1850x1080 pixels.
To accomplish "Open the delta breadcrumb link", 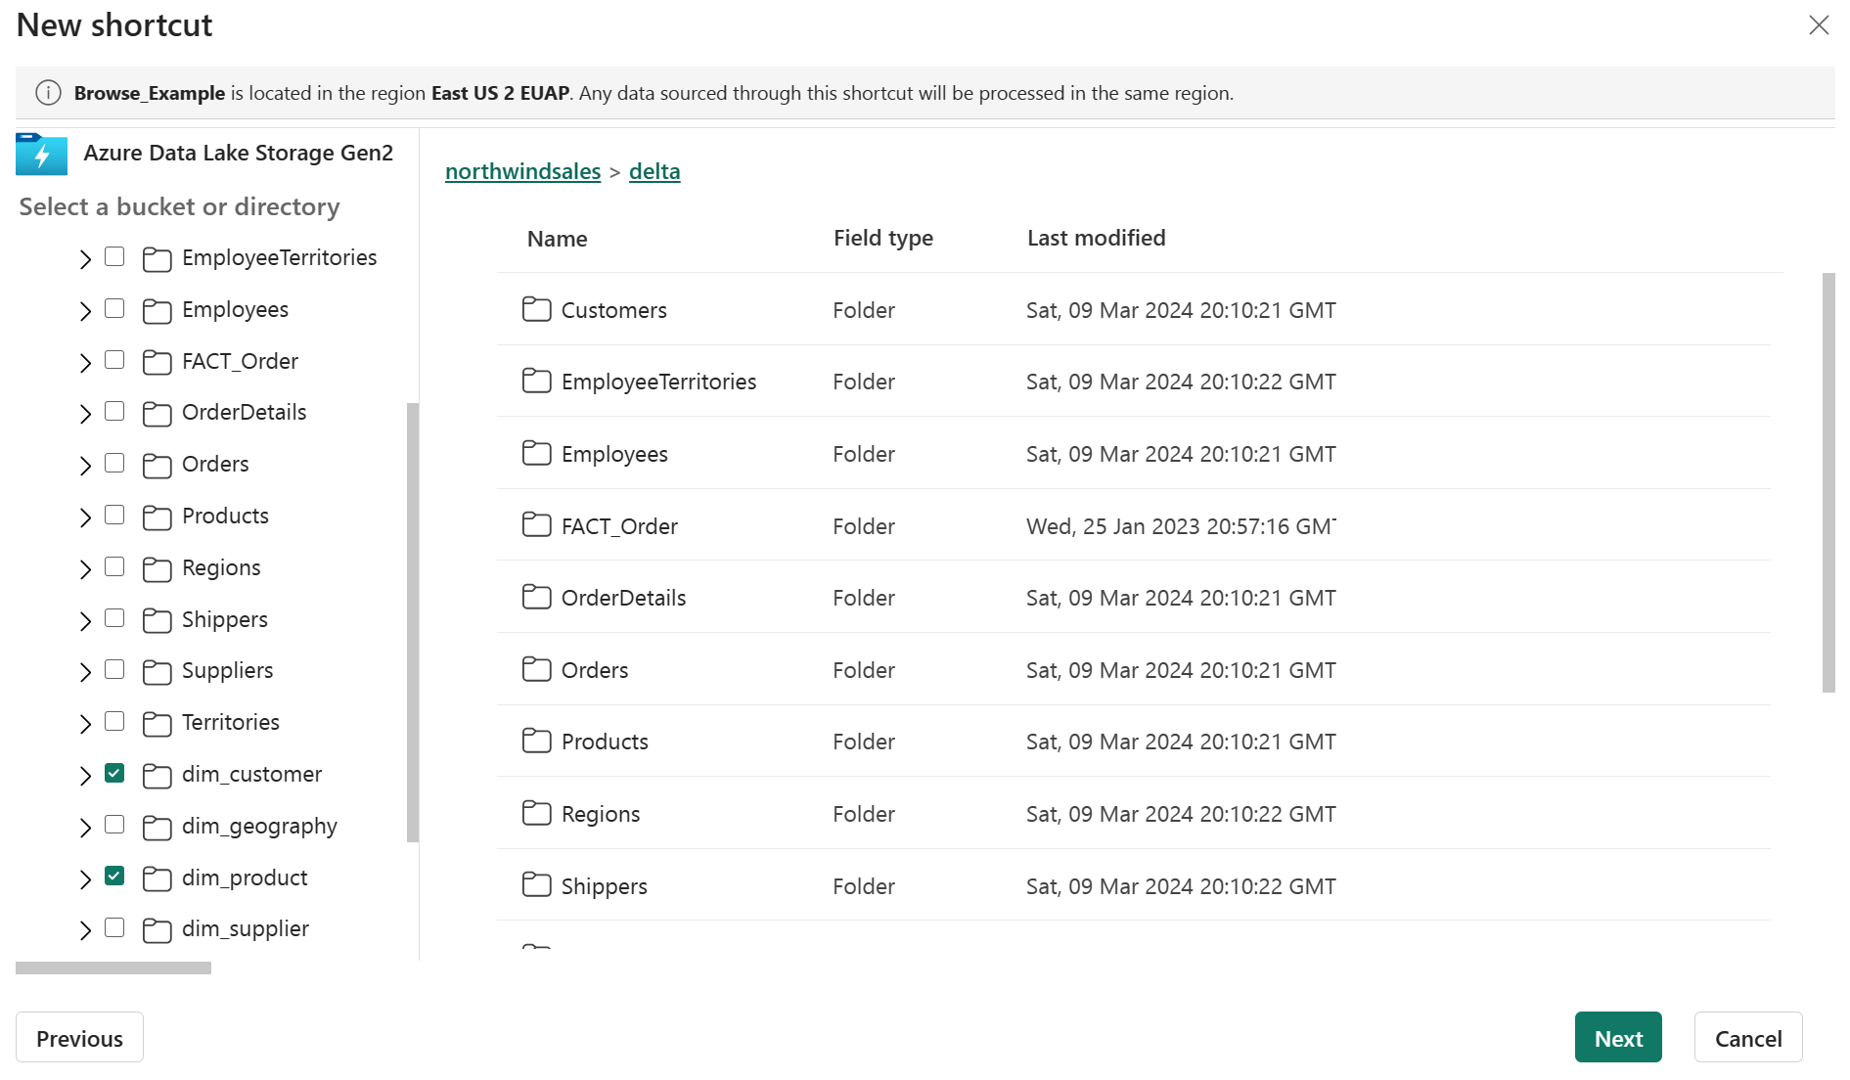I will 654,171.
